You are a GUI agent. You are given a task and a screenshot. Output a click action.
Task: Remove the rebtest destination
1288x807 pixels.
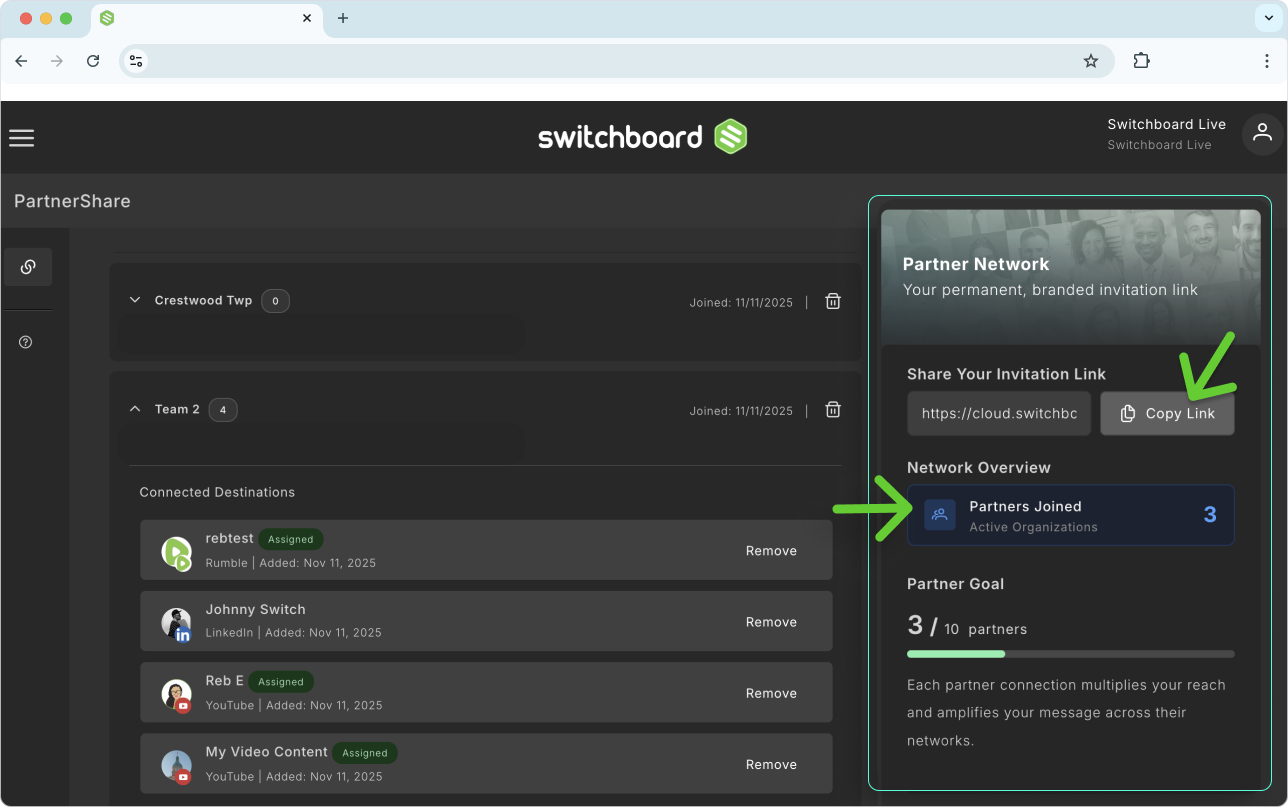771,551
